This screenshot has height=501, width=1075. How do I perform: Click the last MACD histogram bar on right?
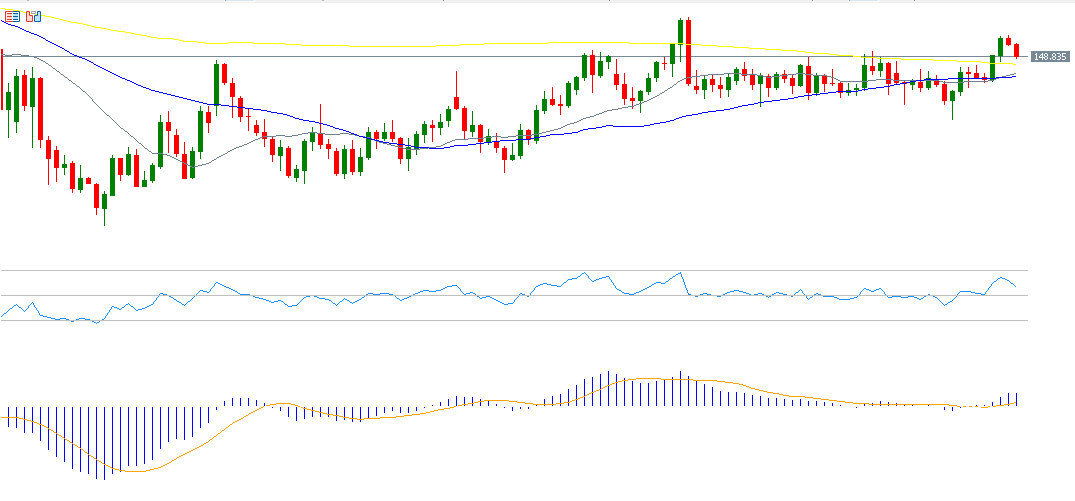tap(1016, 398)
